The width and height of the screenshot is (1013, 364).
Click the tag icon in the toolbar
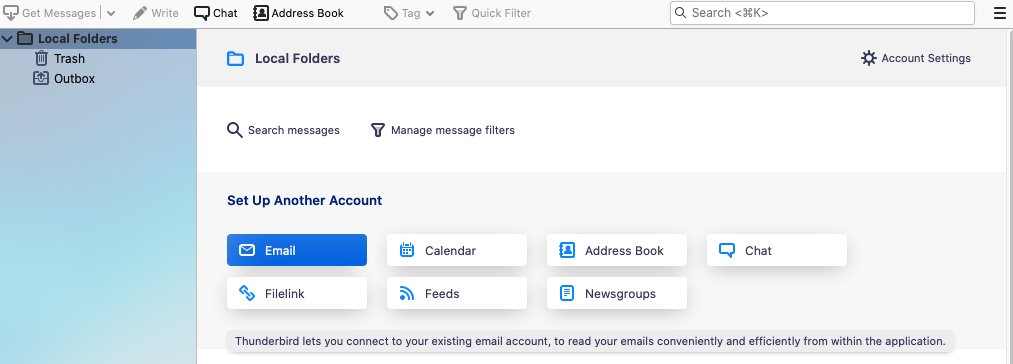390,13
